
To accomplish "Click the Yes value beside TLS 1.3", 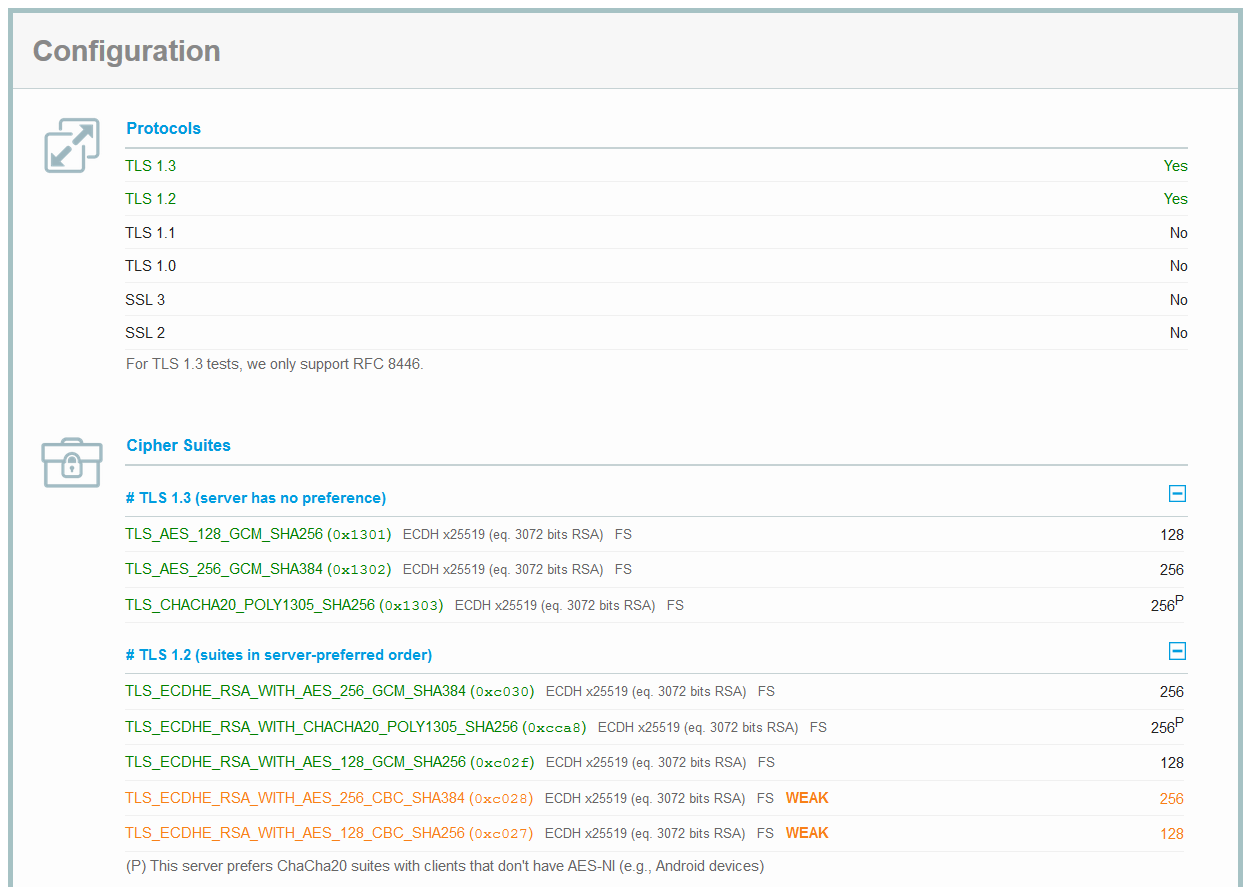I will pyautogui.click(x=1176, y=165).
